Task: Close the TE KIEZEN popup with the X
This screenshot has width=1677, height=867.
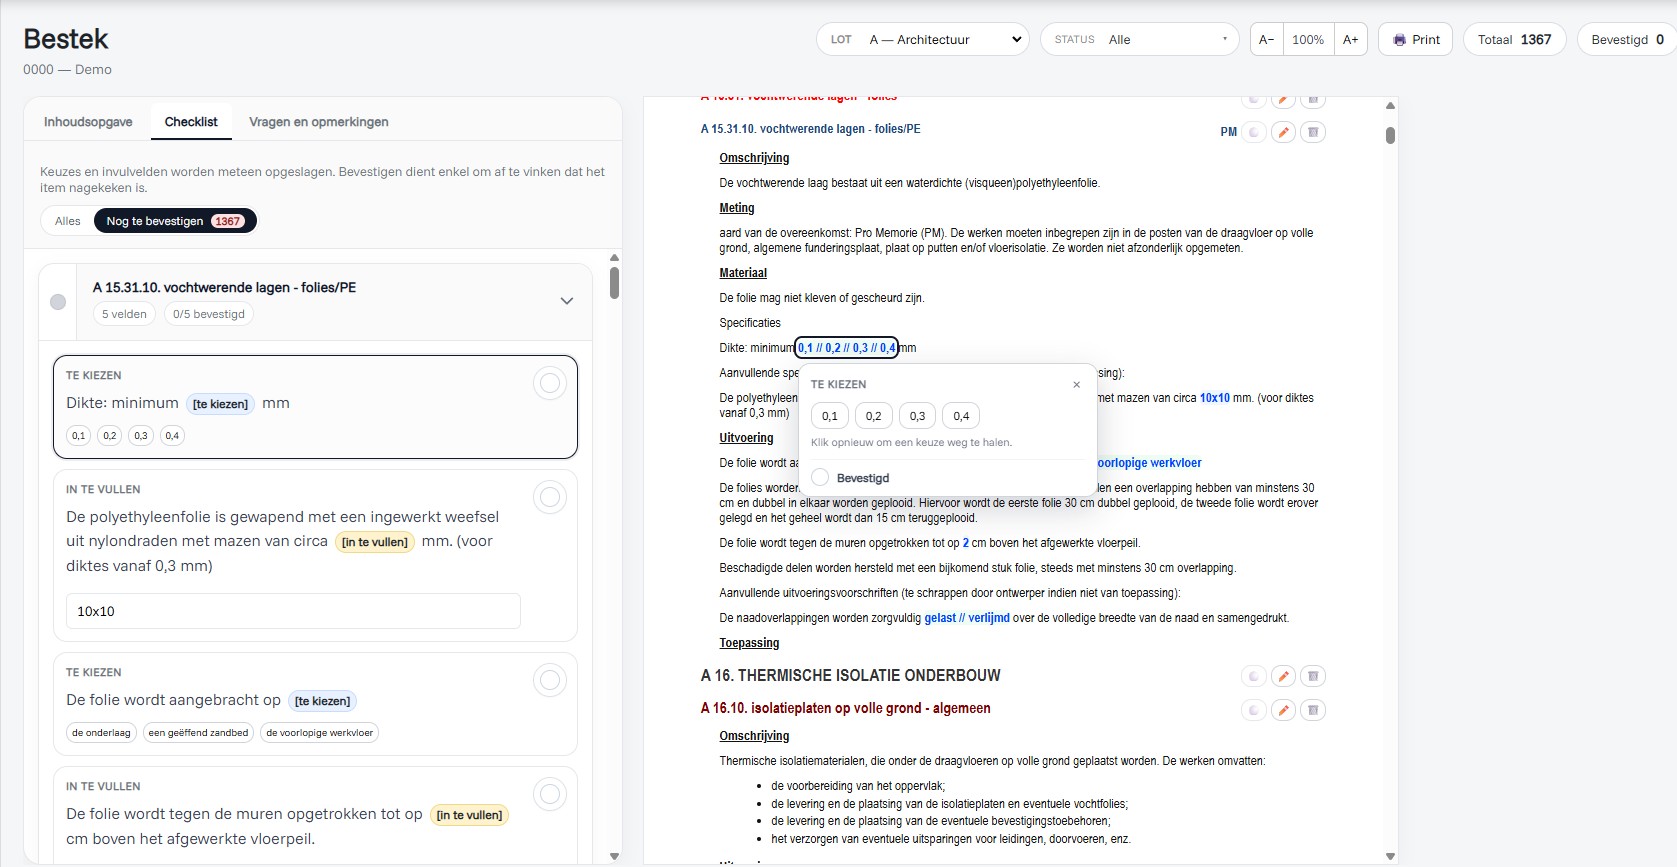Action: [x=1076, y=384]
